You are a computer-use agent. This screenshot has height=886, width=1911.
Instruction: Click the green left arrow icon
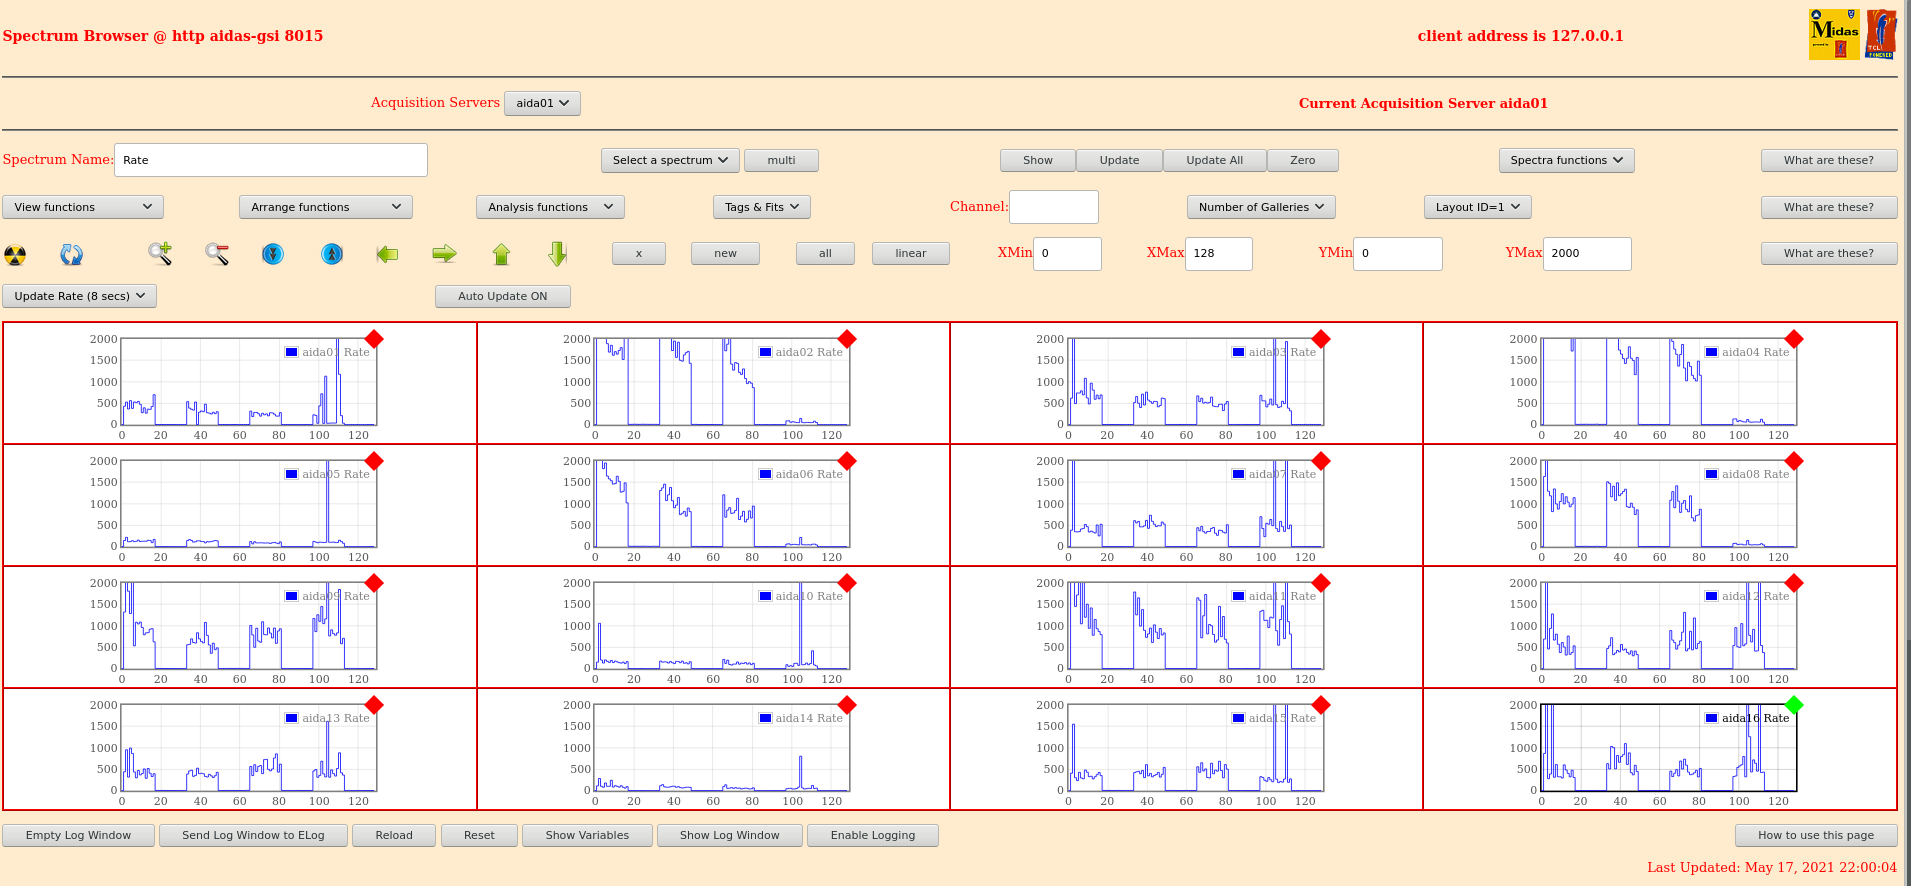[x=387, y=254]
